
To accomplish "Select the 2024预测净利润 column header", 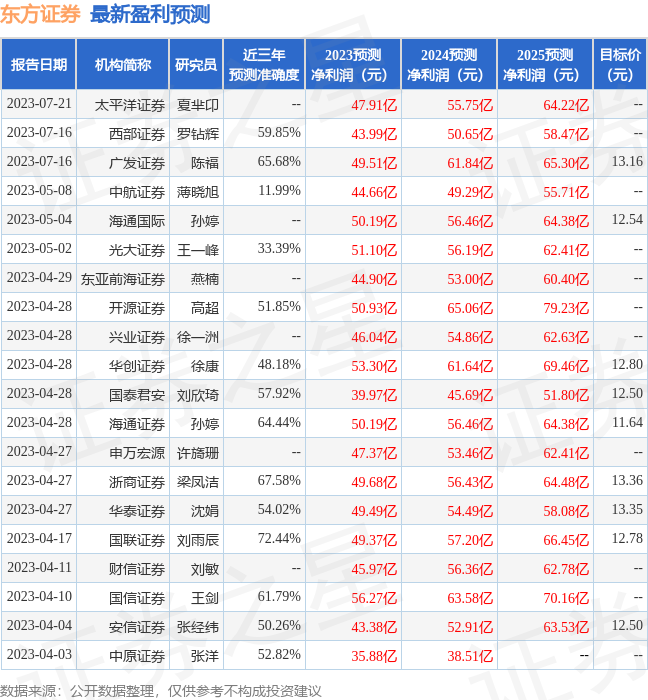I will 449,65.
